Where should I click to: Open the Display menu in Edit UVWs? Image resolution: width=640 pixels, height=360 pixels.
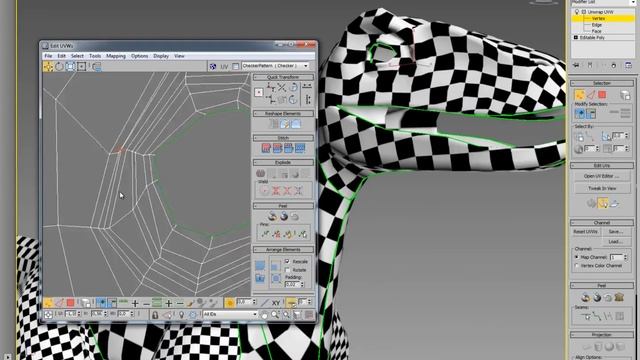click(x=161, y=56)
